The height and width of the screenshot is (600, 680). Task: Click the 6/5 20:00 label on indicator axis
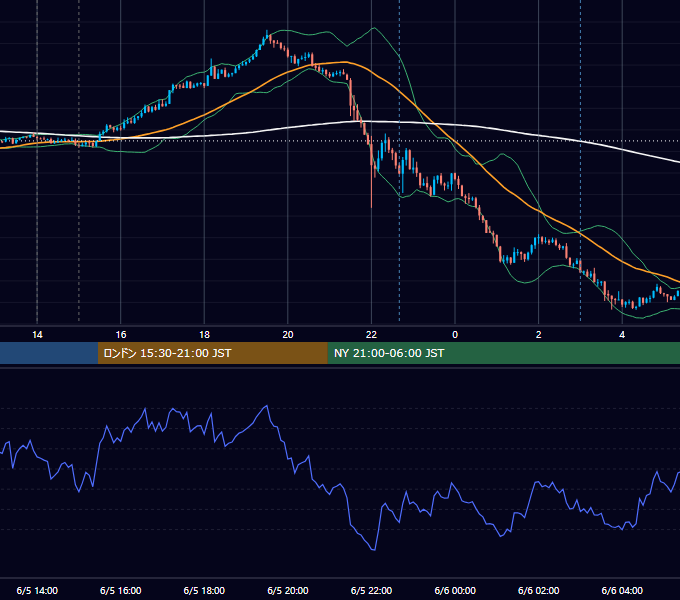click(288, 590)
